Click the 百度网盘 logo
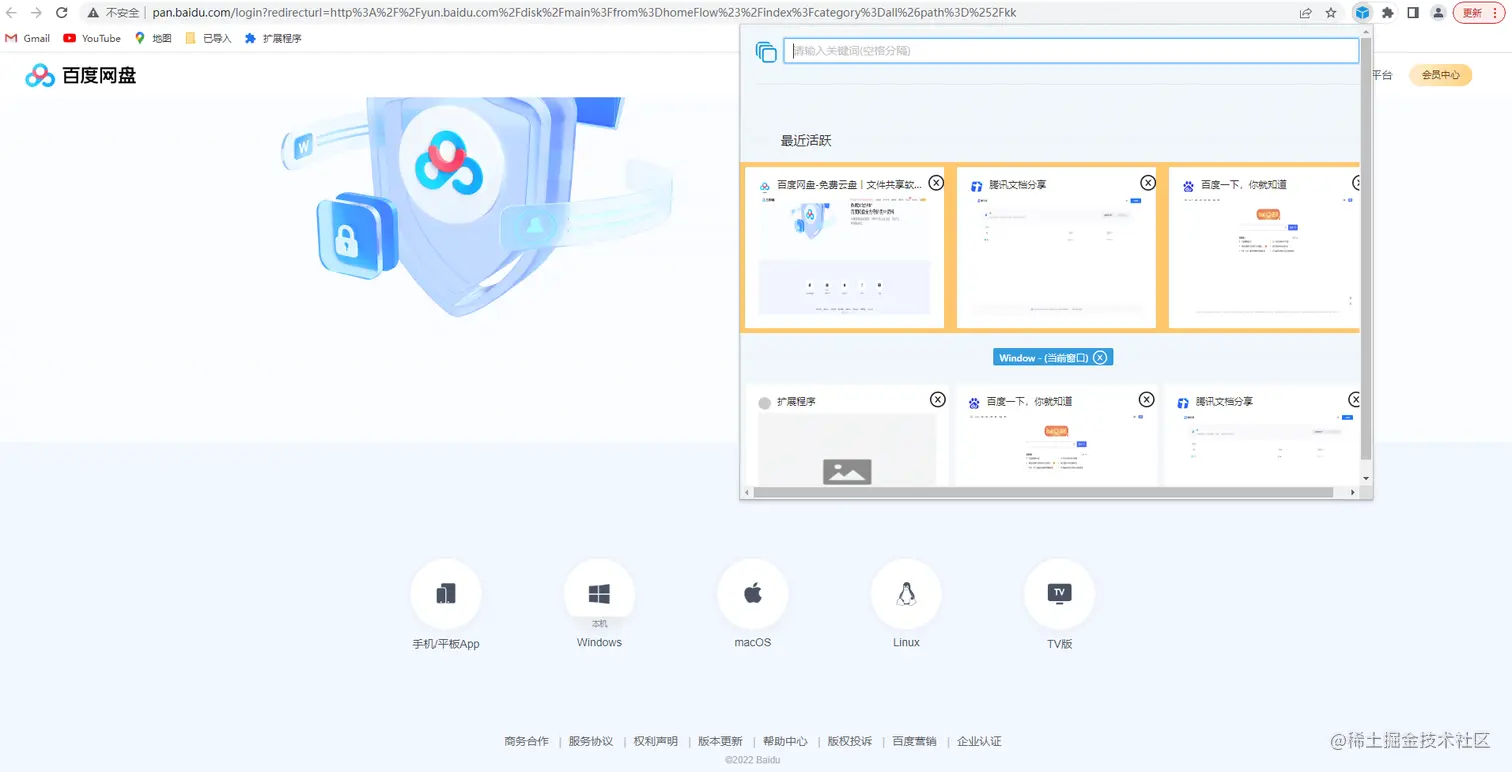Screen dimensions: 1512x772 pyautogui.click(x=81, y=75)
